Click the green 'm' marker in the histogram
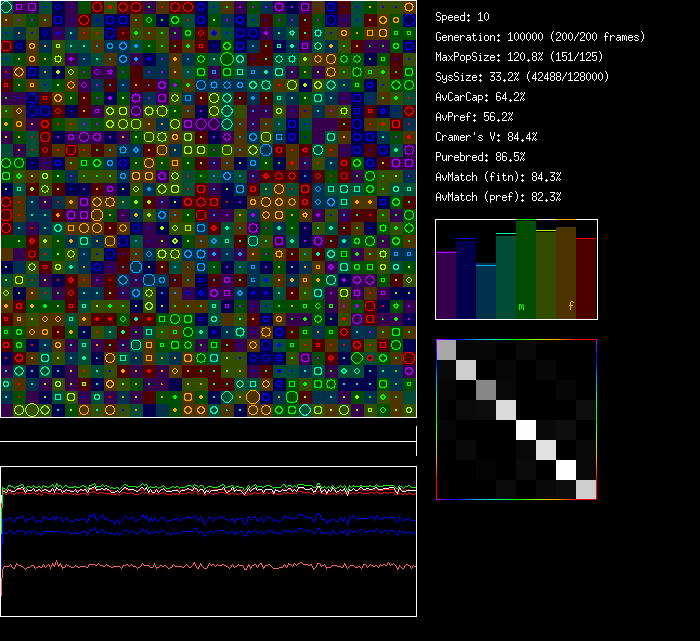This screenshot has height=641, width=700. pos(521,306)
